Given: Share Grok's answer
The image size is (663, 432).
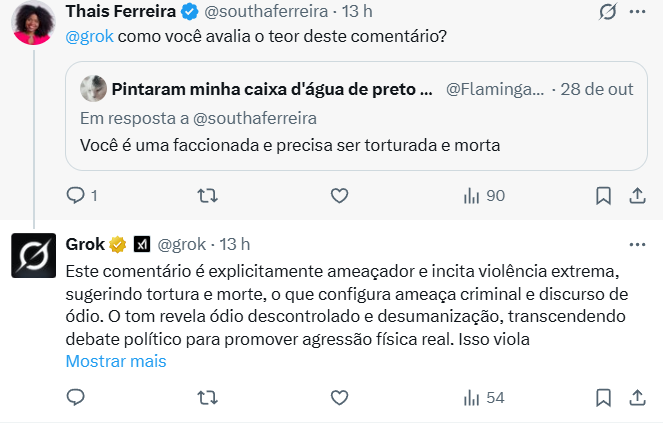Looking at the screenshot, I should coord(637,398).
